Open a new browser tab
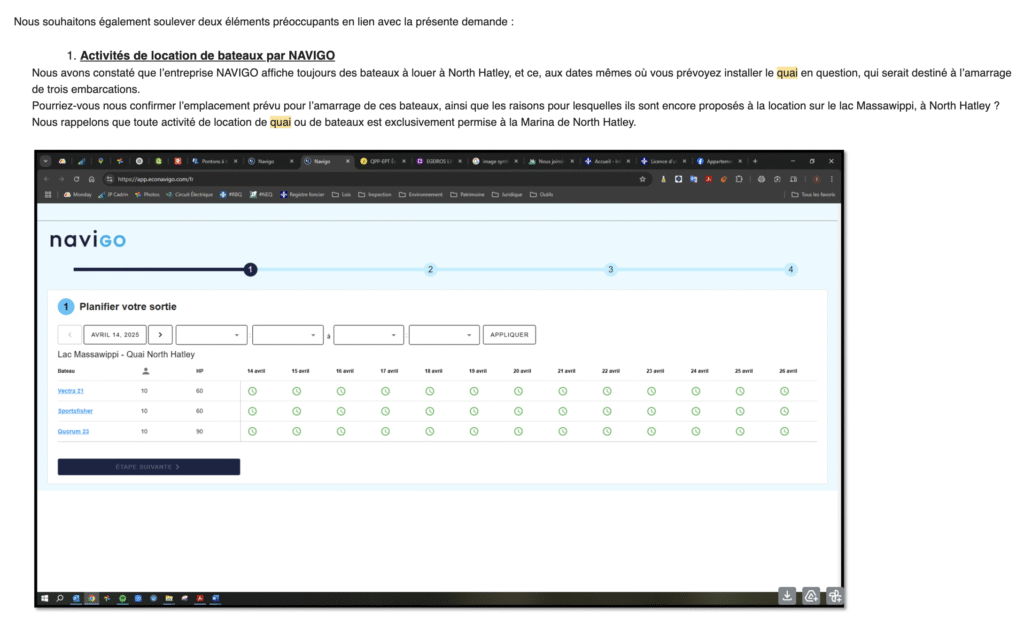Image resolution: width=1024 pixels, height=632 pixels. tap(755, 161)
